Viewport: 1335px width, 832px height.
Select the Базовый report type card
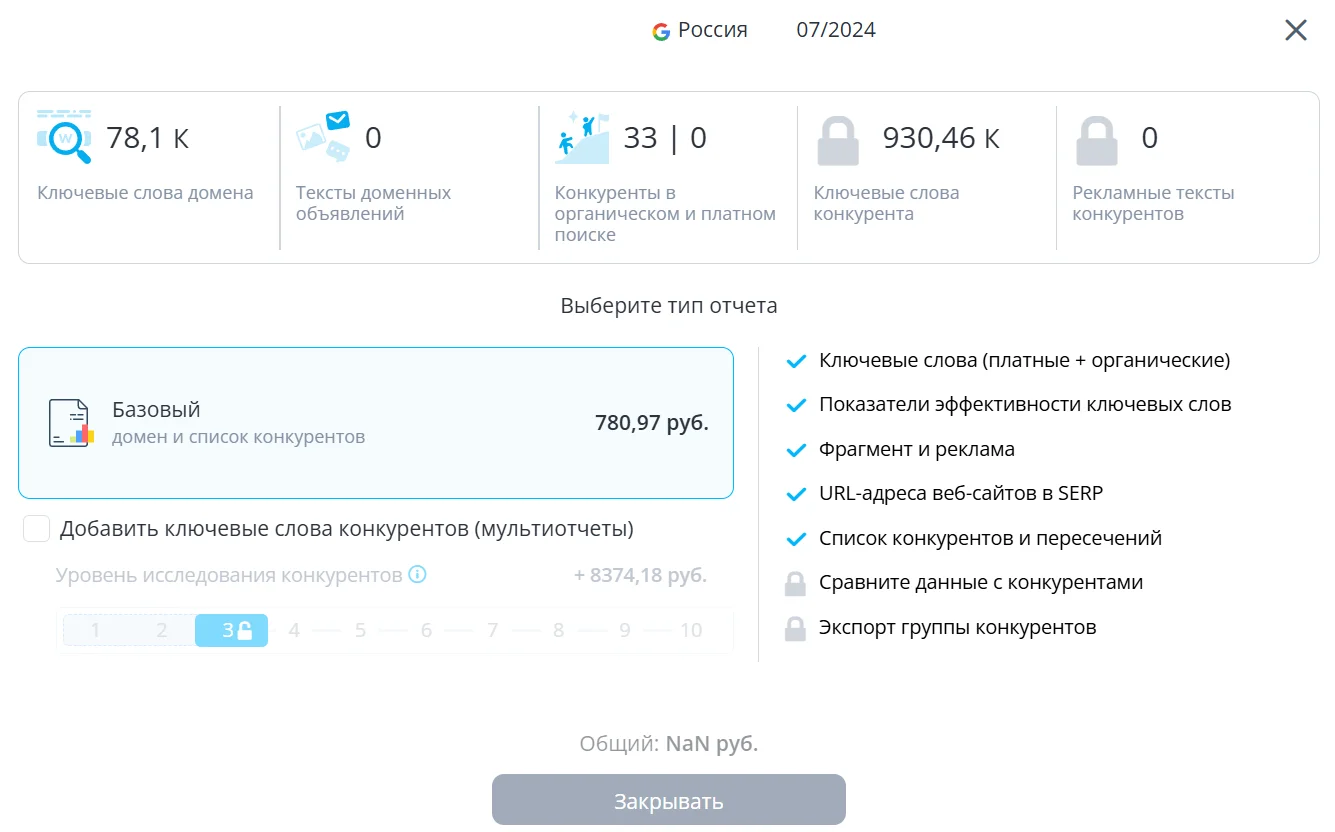[x=375, y=422]
